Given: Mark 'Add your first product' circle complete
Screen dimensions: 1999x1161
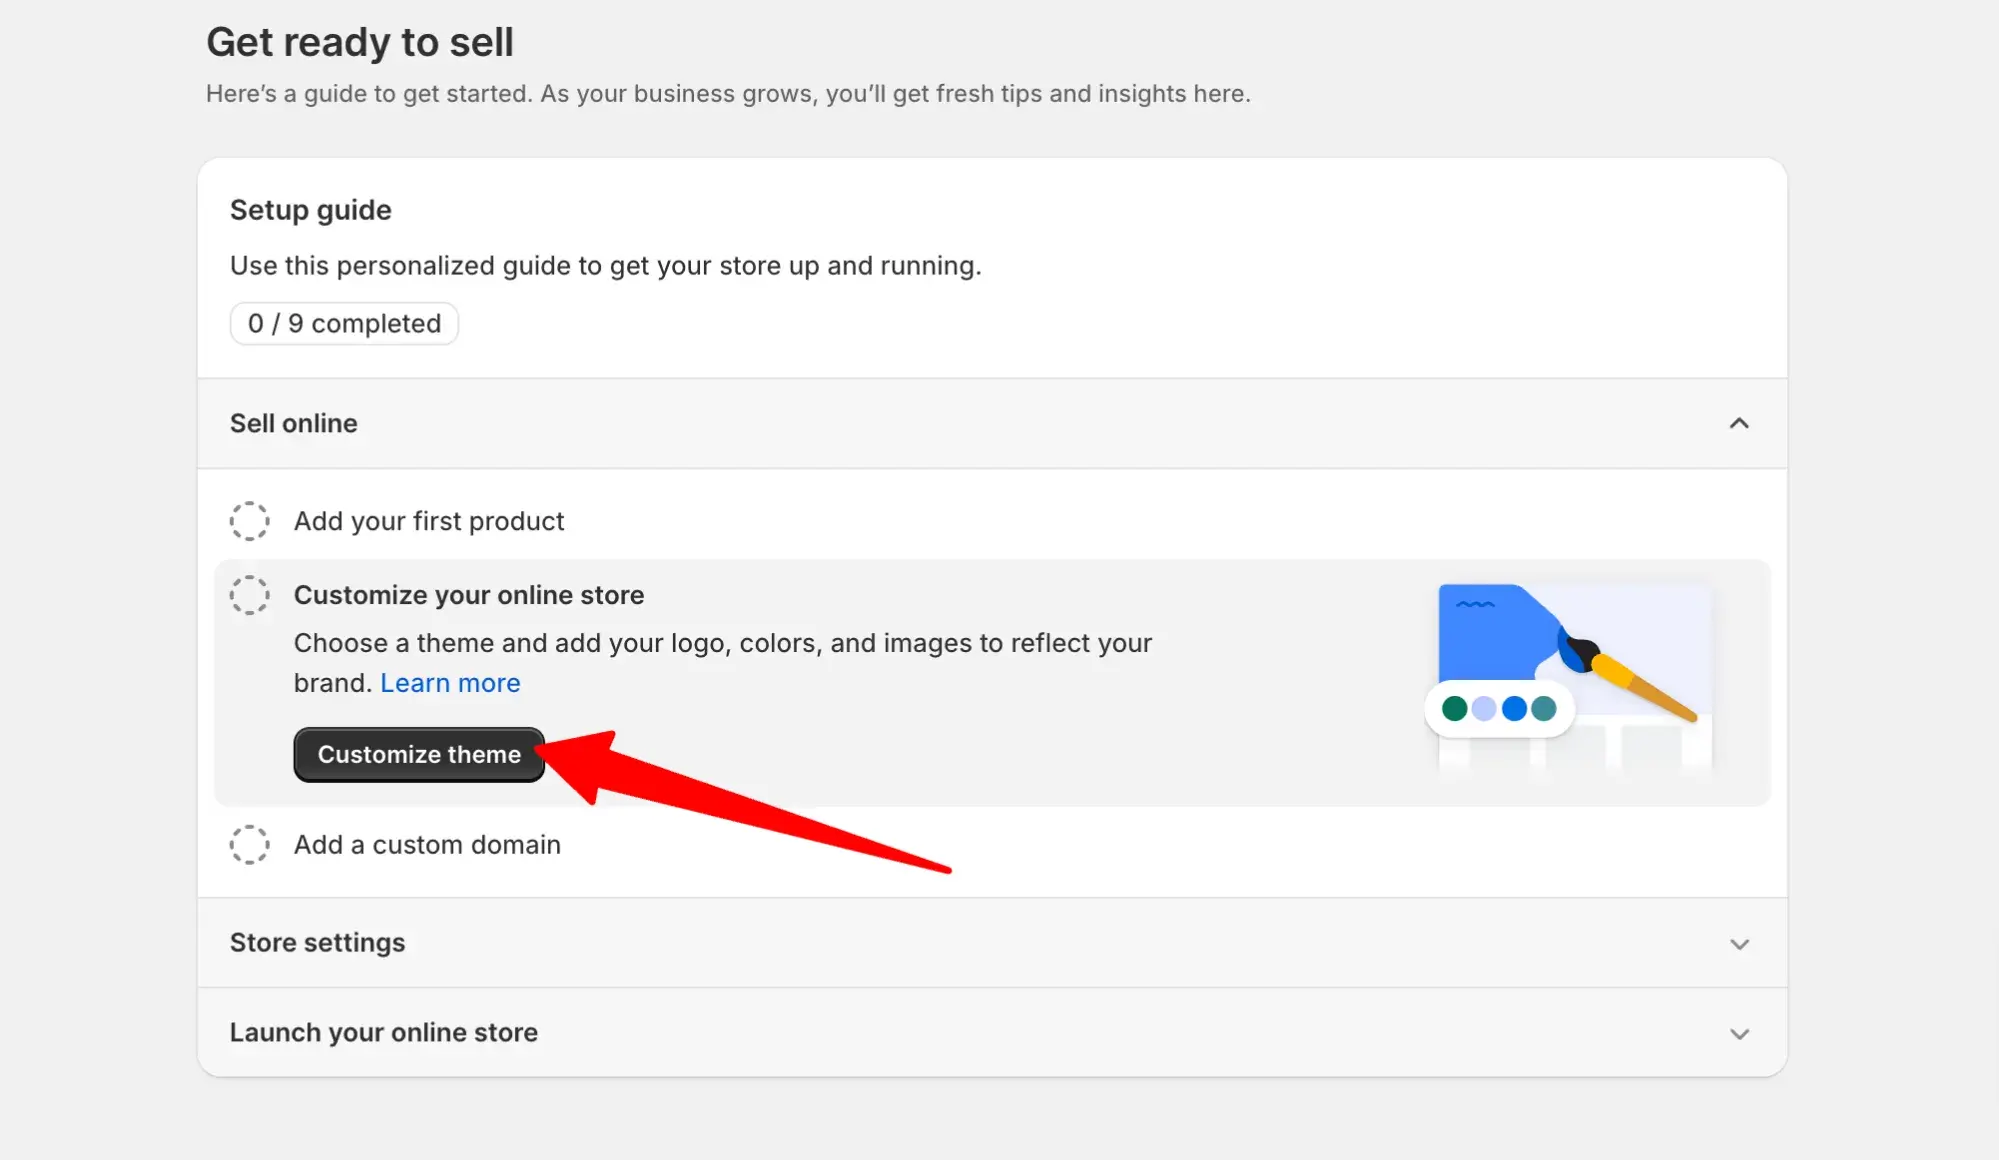Looking at the screenshot, I should pyautogui.click(x=249, y=521).
